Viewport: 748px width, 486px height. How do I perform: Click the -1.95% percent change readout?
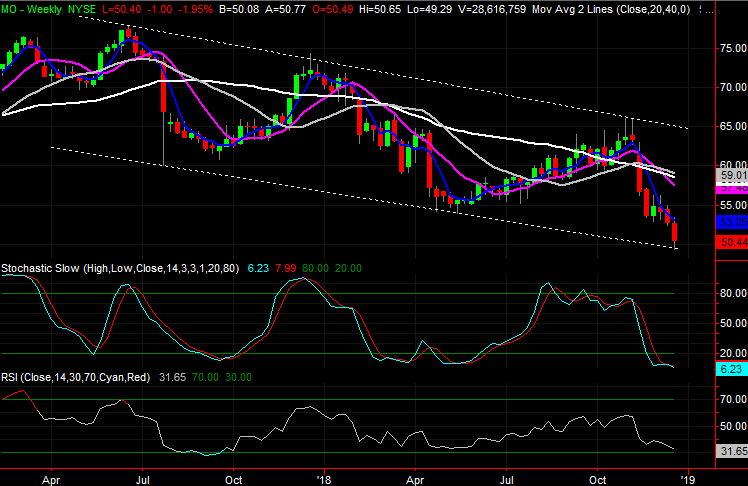200,9
